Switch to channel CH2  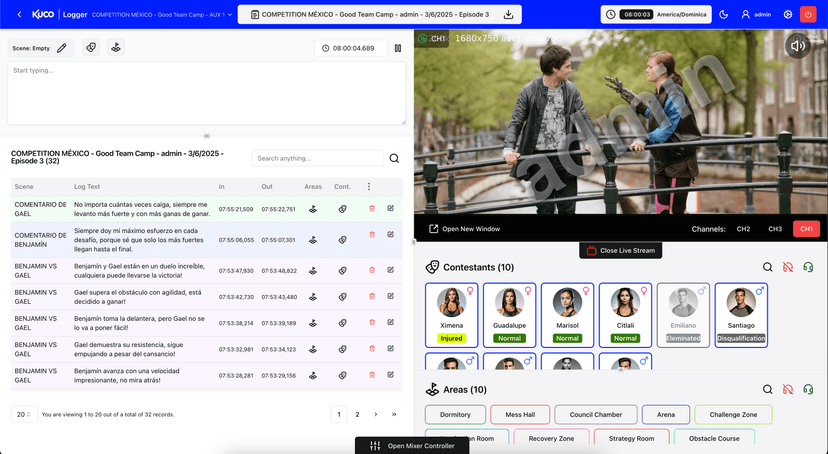(743, 229)
